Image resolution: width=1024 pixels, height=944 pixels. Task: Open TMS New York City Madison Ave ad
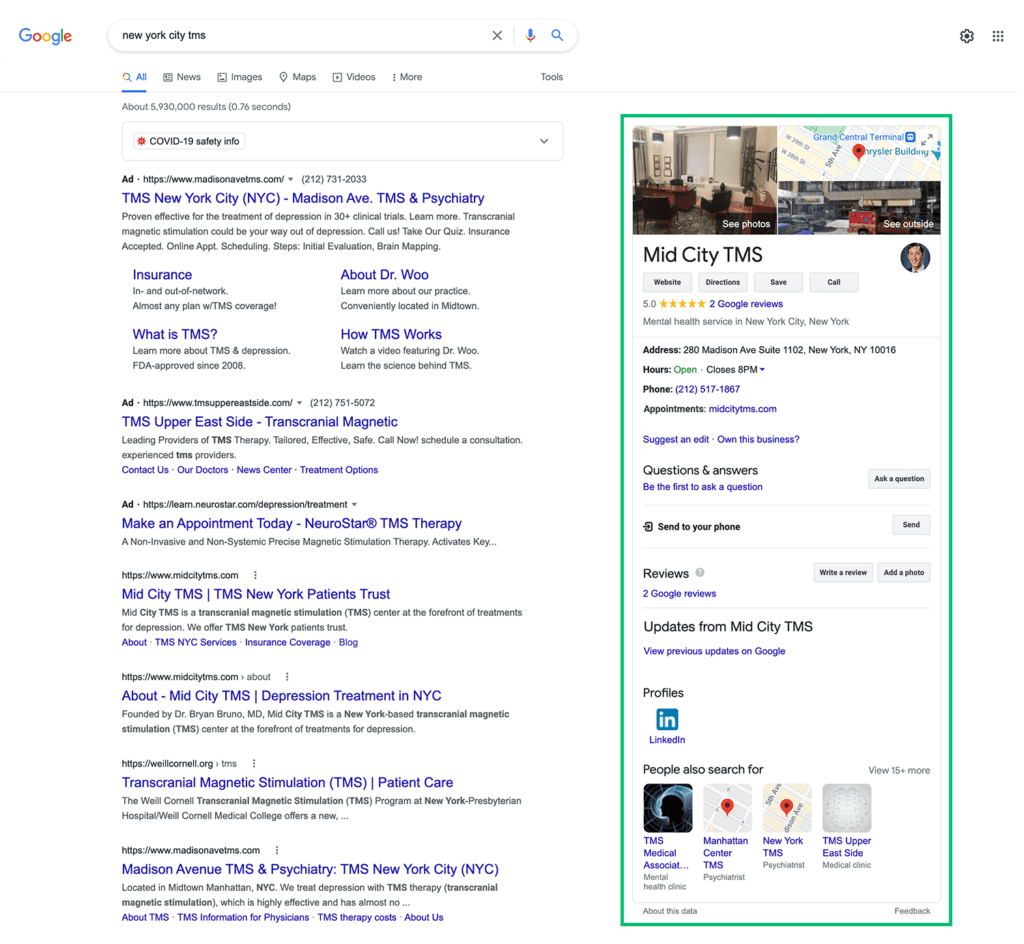(x=303, y=198)
